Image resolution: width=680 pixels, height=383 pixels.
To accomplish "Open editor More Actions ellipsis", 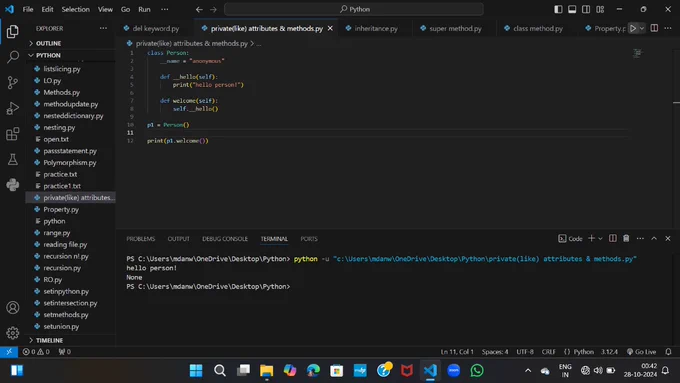I will coord(668,28).
